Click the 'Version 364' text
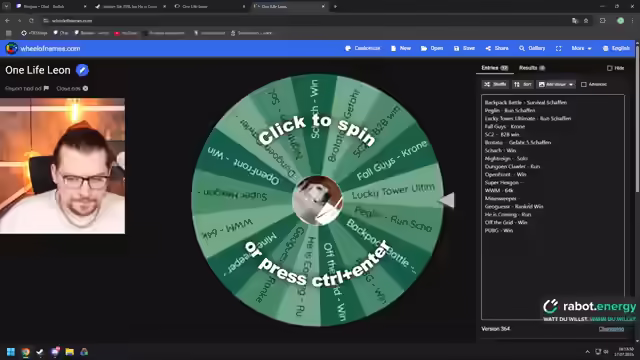The width and height of the screenshot is (640, 360). [x=496, y=329]
